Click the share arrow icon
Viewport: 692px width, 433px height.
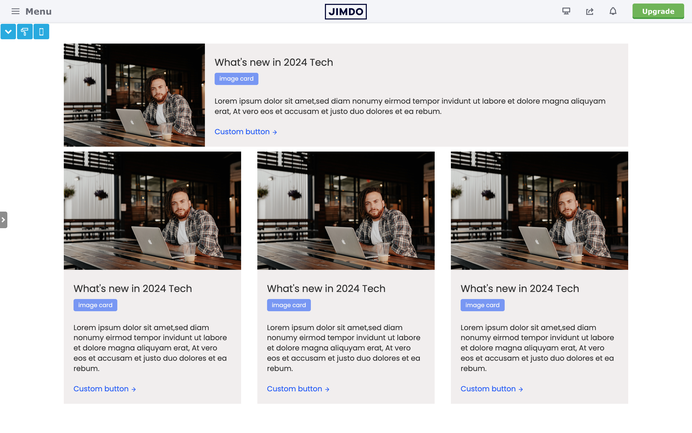pos(590,11)
